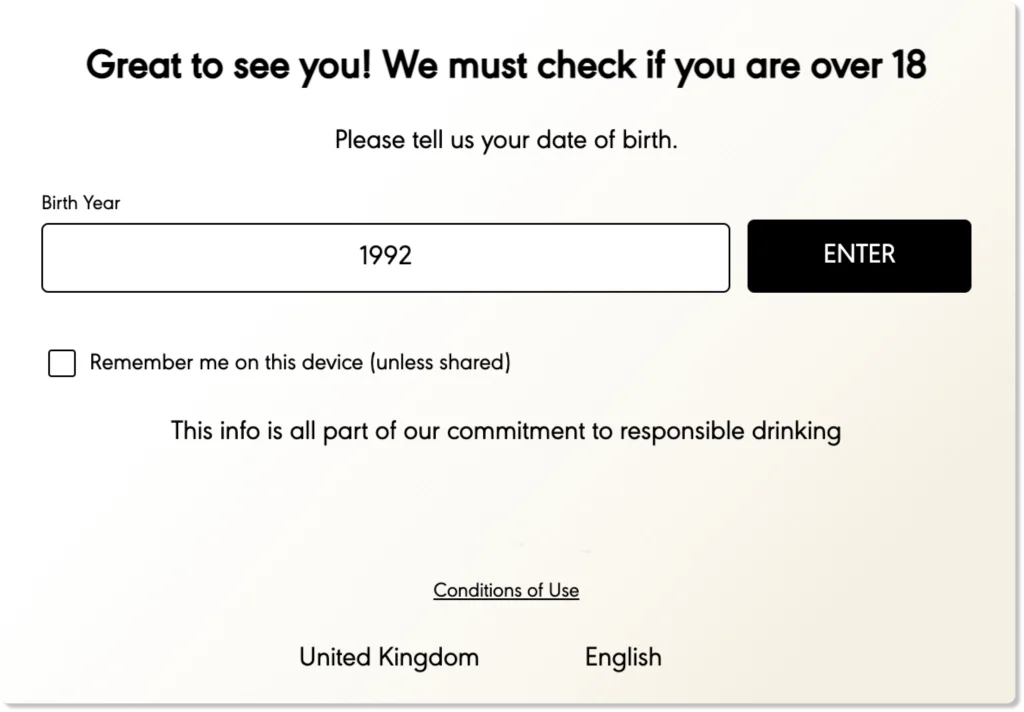Image resolution: width=1024 pixels, height=712 pixels.
Task: Enable remembering this device
Action: pyautogui.click(x=62, y=363)
